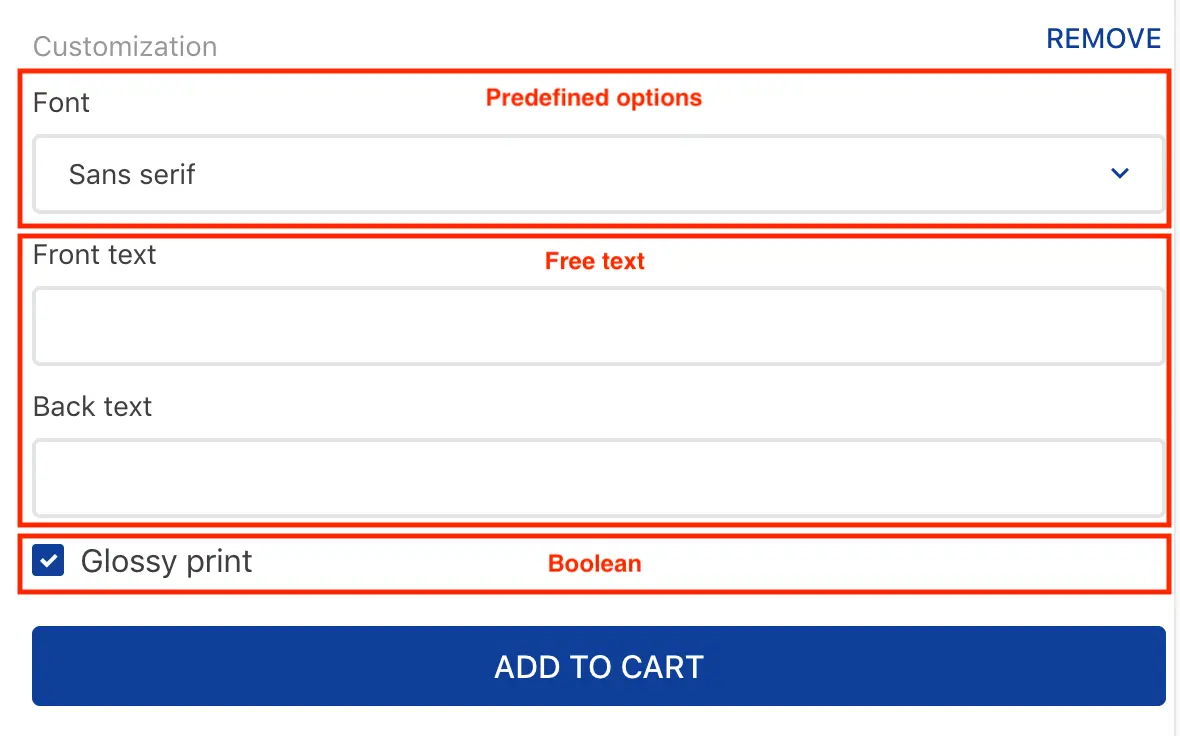Click the white checkmark icon beside Glossy print
Viewport: 1180px width, 736px height.
tap(48, 561)
